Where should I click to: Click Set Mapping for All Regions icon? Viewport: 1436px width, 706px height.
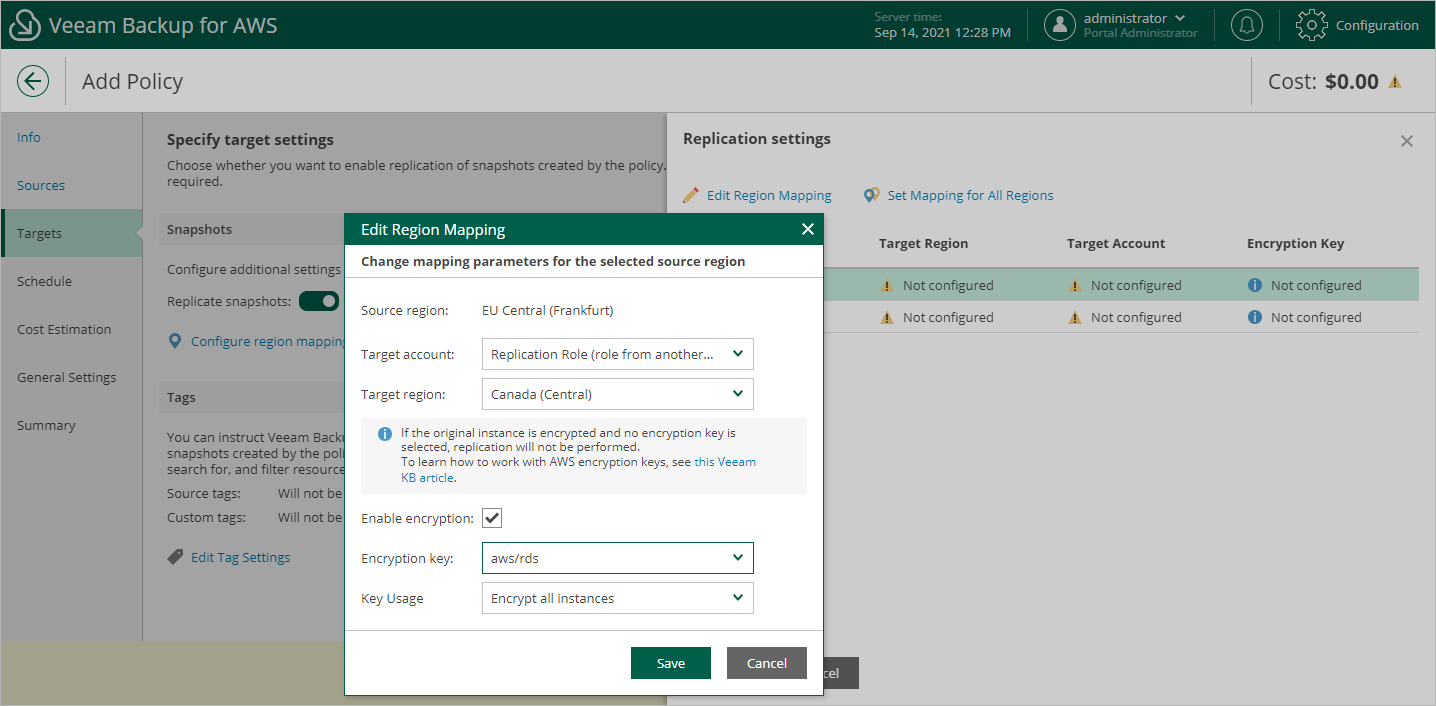(x=872, y=195)
